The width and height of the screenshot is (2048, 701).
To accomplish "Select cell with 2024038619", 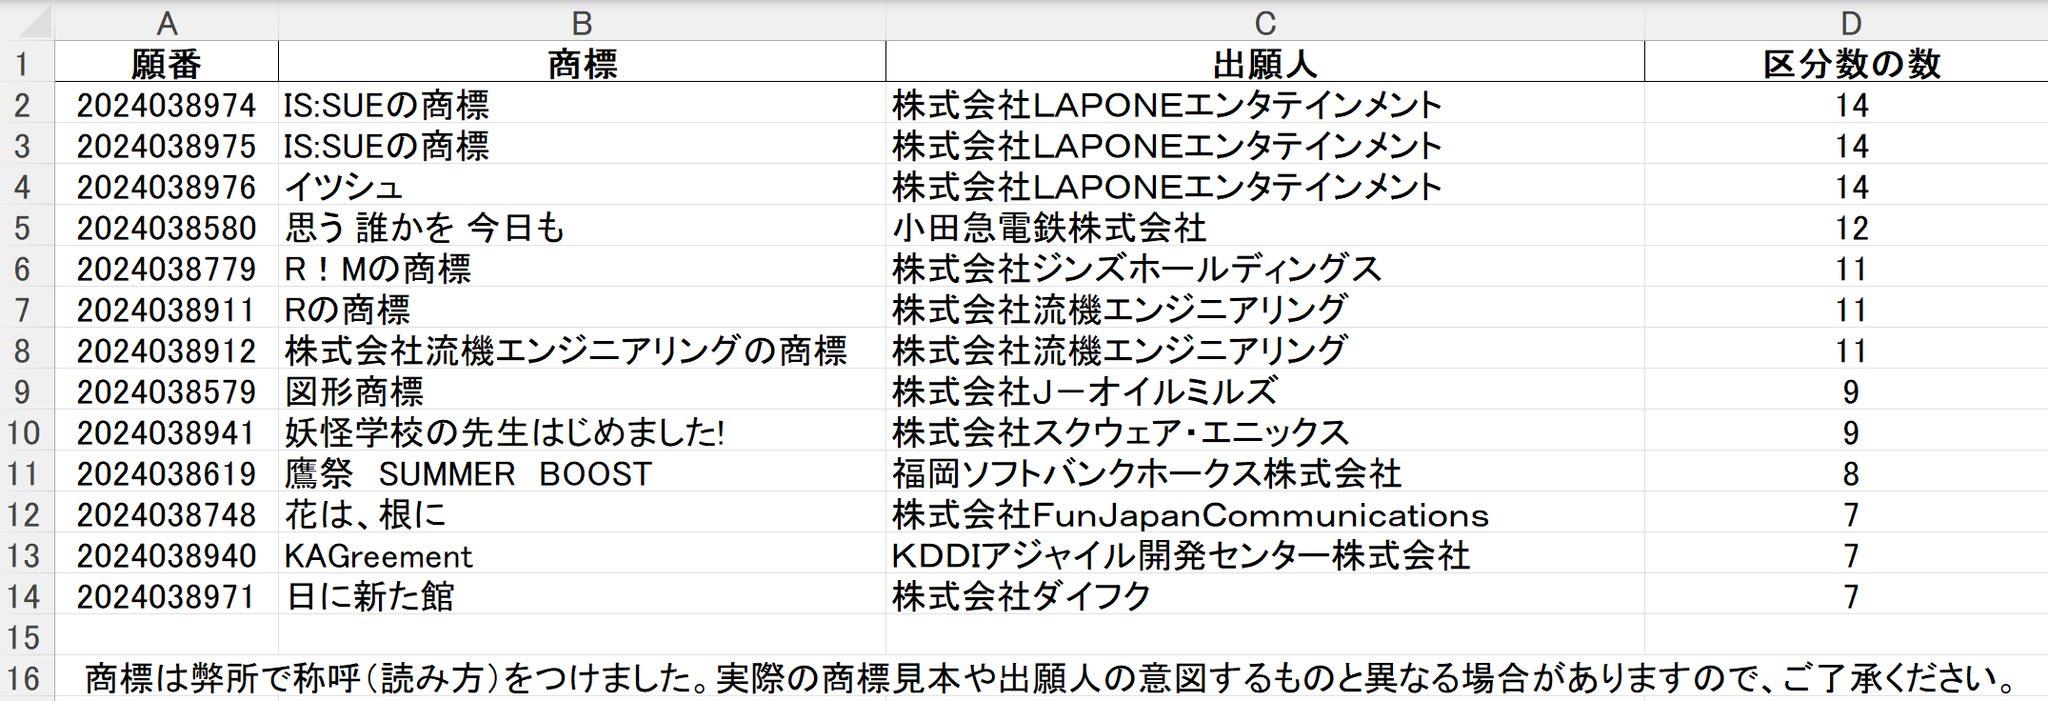I will click(x=167, y=474).
